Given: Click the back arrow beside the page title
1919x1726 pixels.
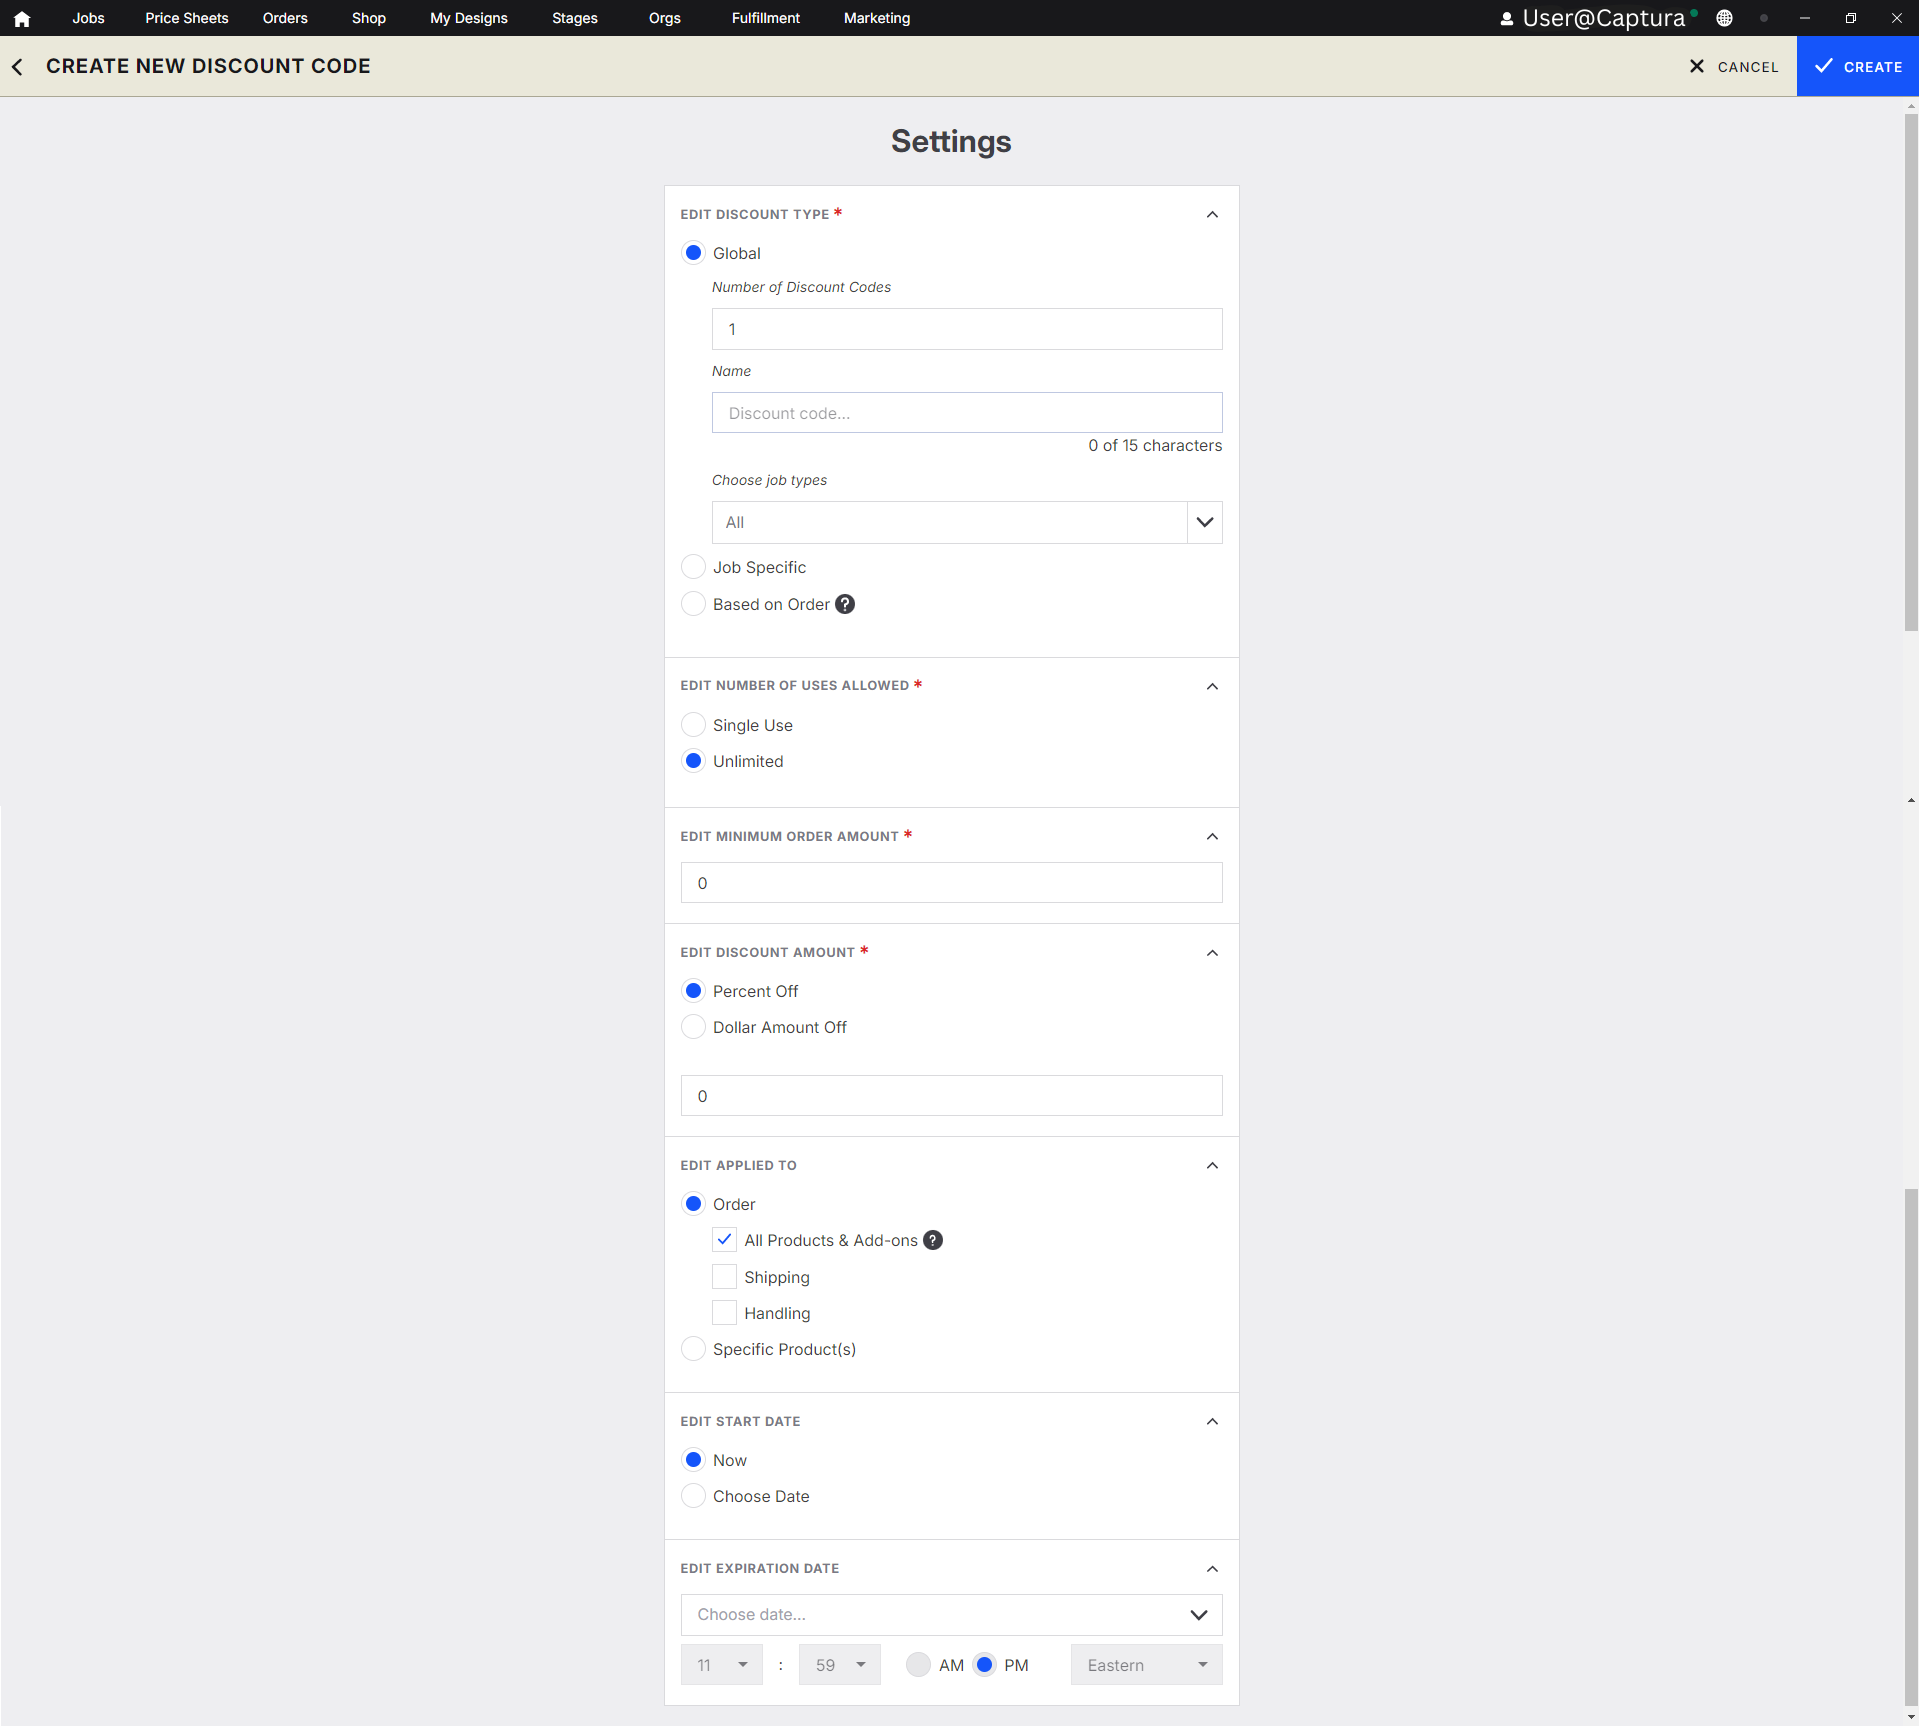Looking at the screenshot, I should [17, 67].
